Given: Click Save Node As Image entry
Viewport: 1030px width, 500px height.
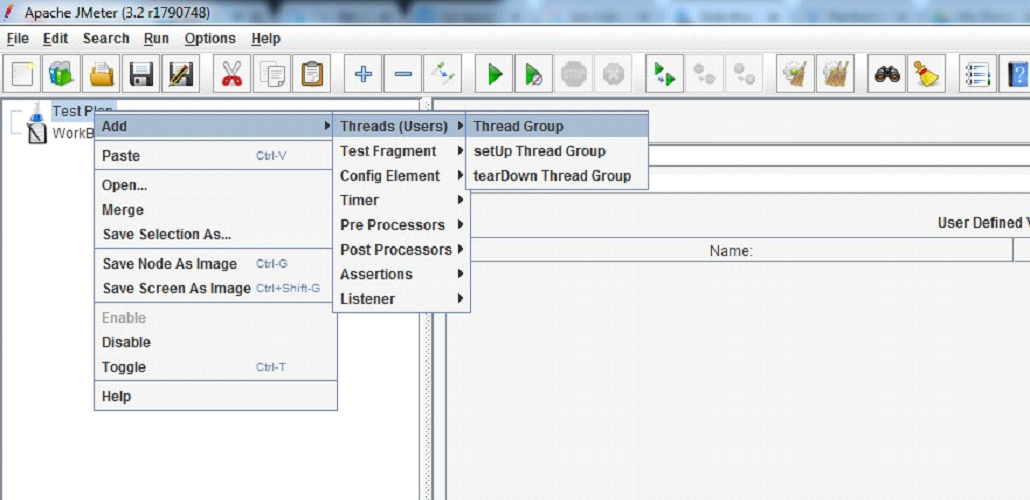Looking at the screenshot, I should (x=215, y=264).
